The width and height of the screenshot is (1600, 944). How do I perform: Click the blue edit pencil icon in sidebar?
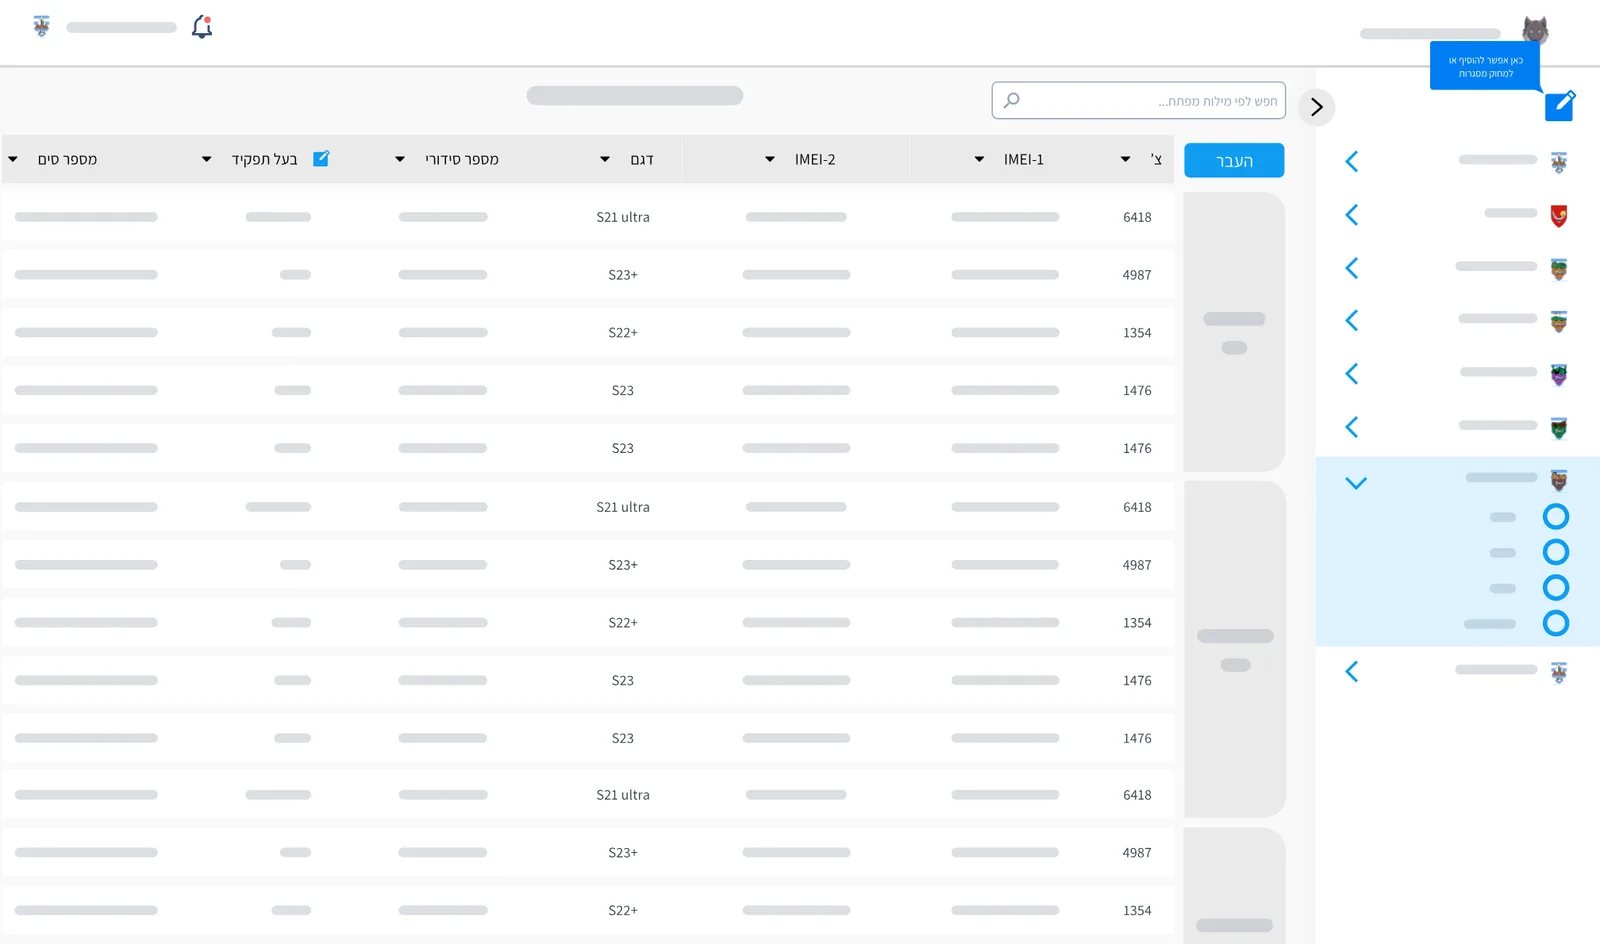1560,106
